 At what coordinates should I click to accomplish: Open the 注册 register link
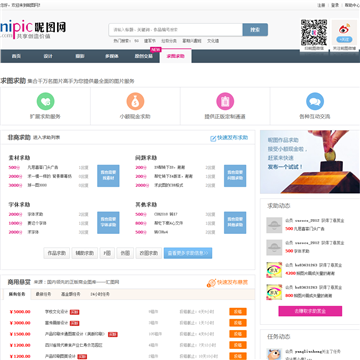point(321,5)
